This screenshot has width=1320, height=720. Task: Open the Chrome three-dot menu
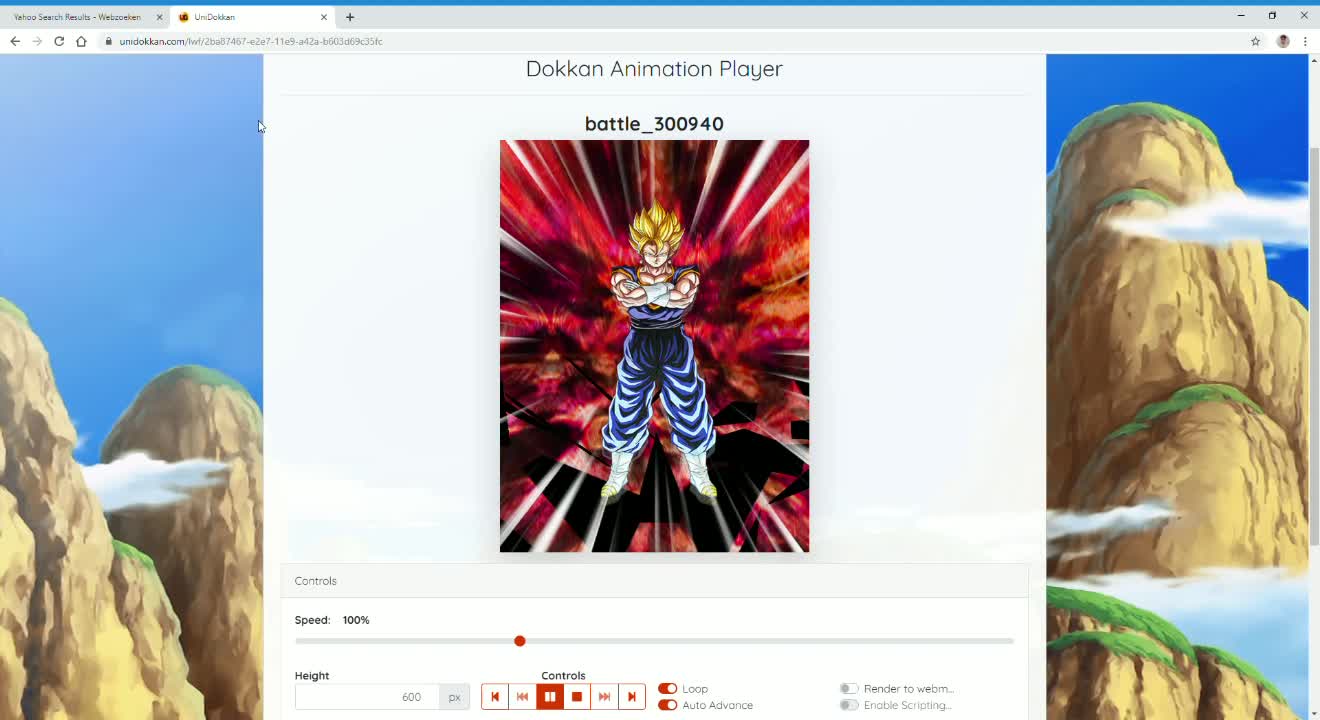(1305, 41)
